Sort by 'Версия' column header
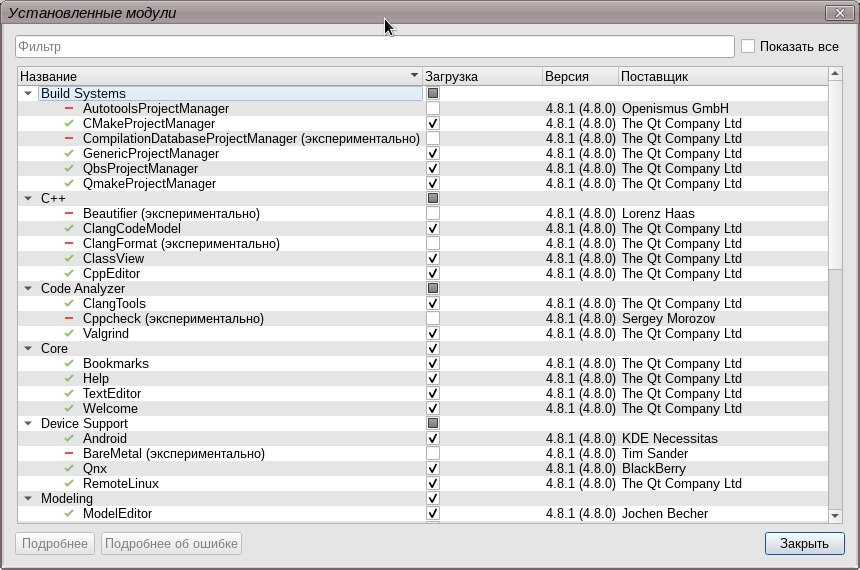 [x=580, y=76]
